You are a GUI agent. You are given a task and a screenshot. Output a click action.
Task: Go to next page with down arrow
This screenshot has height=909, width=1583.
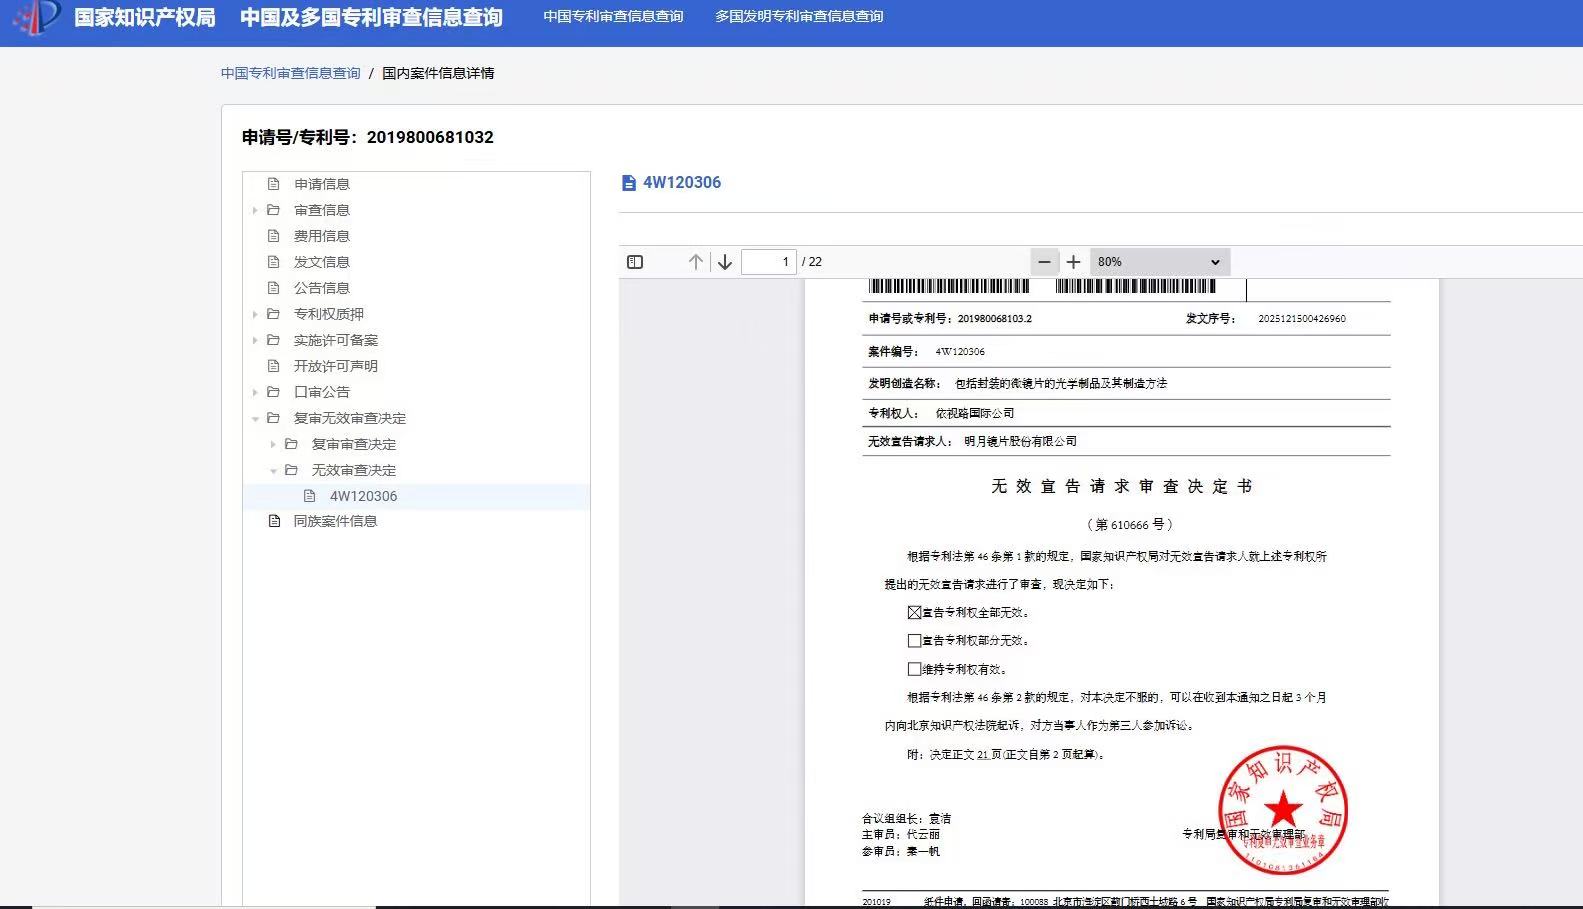[725, 262]
